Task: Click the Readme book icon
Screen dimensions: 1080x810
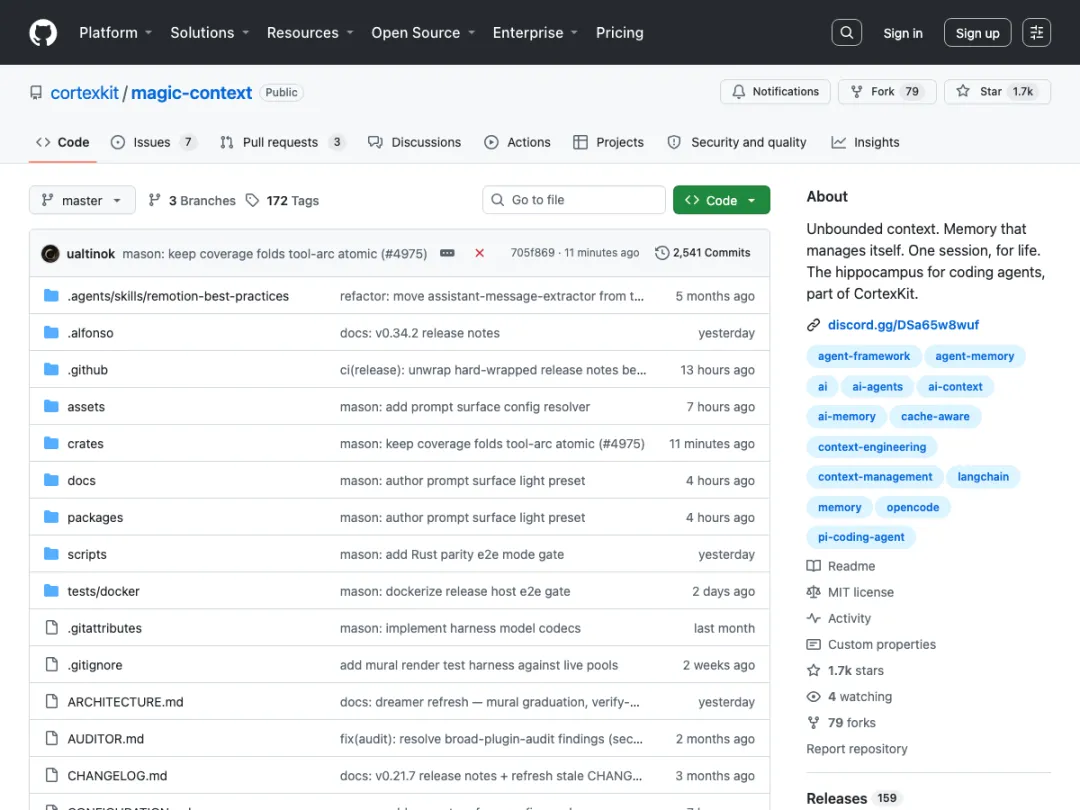Action: (813, 566)
